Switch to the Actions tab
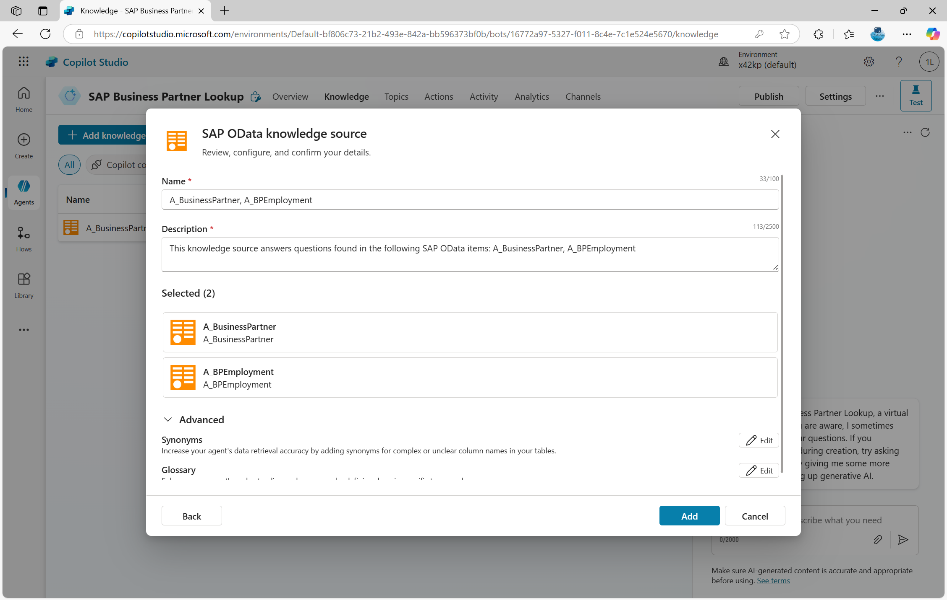 438,97
